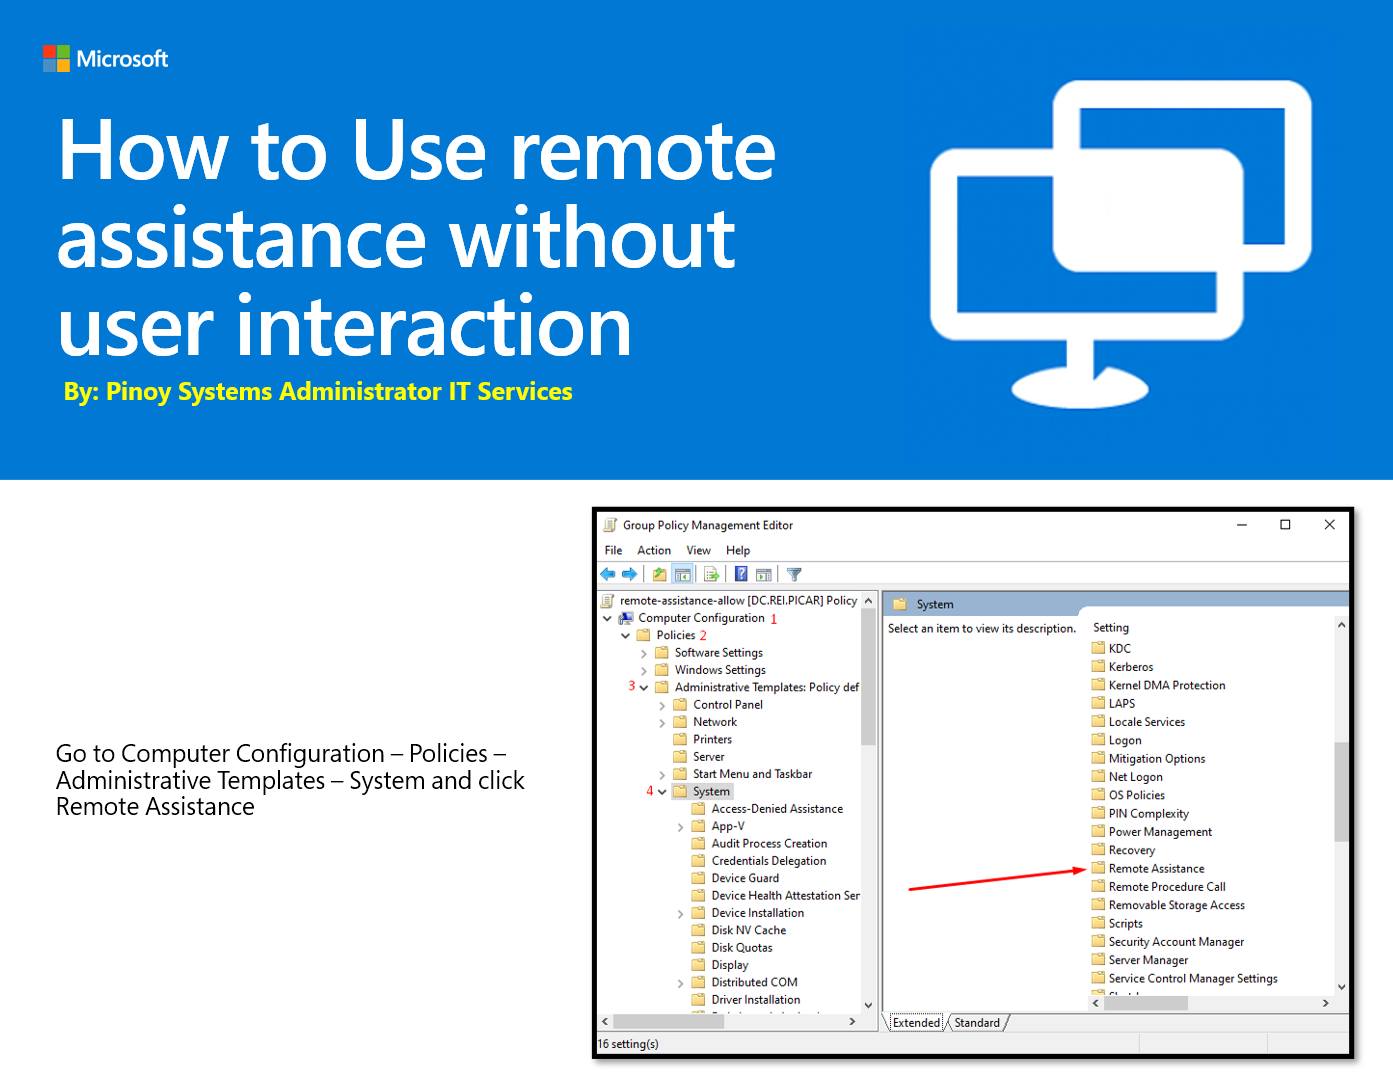Click the settings list horizontal scrollbar thumb

[1146, 1003]
